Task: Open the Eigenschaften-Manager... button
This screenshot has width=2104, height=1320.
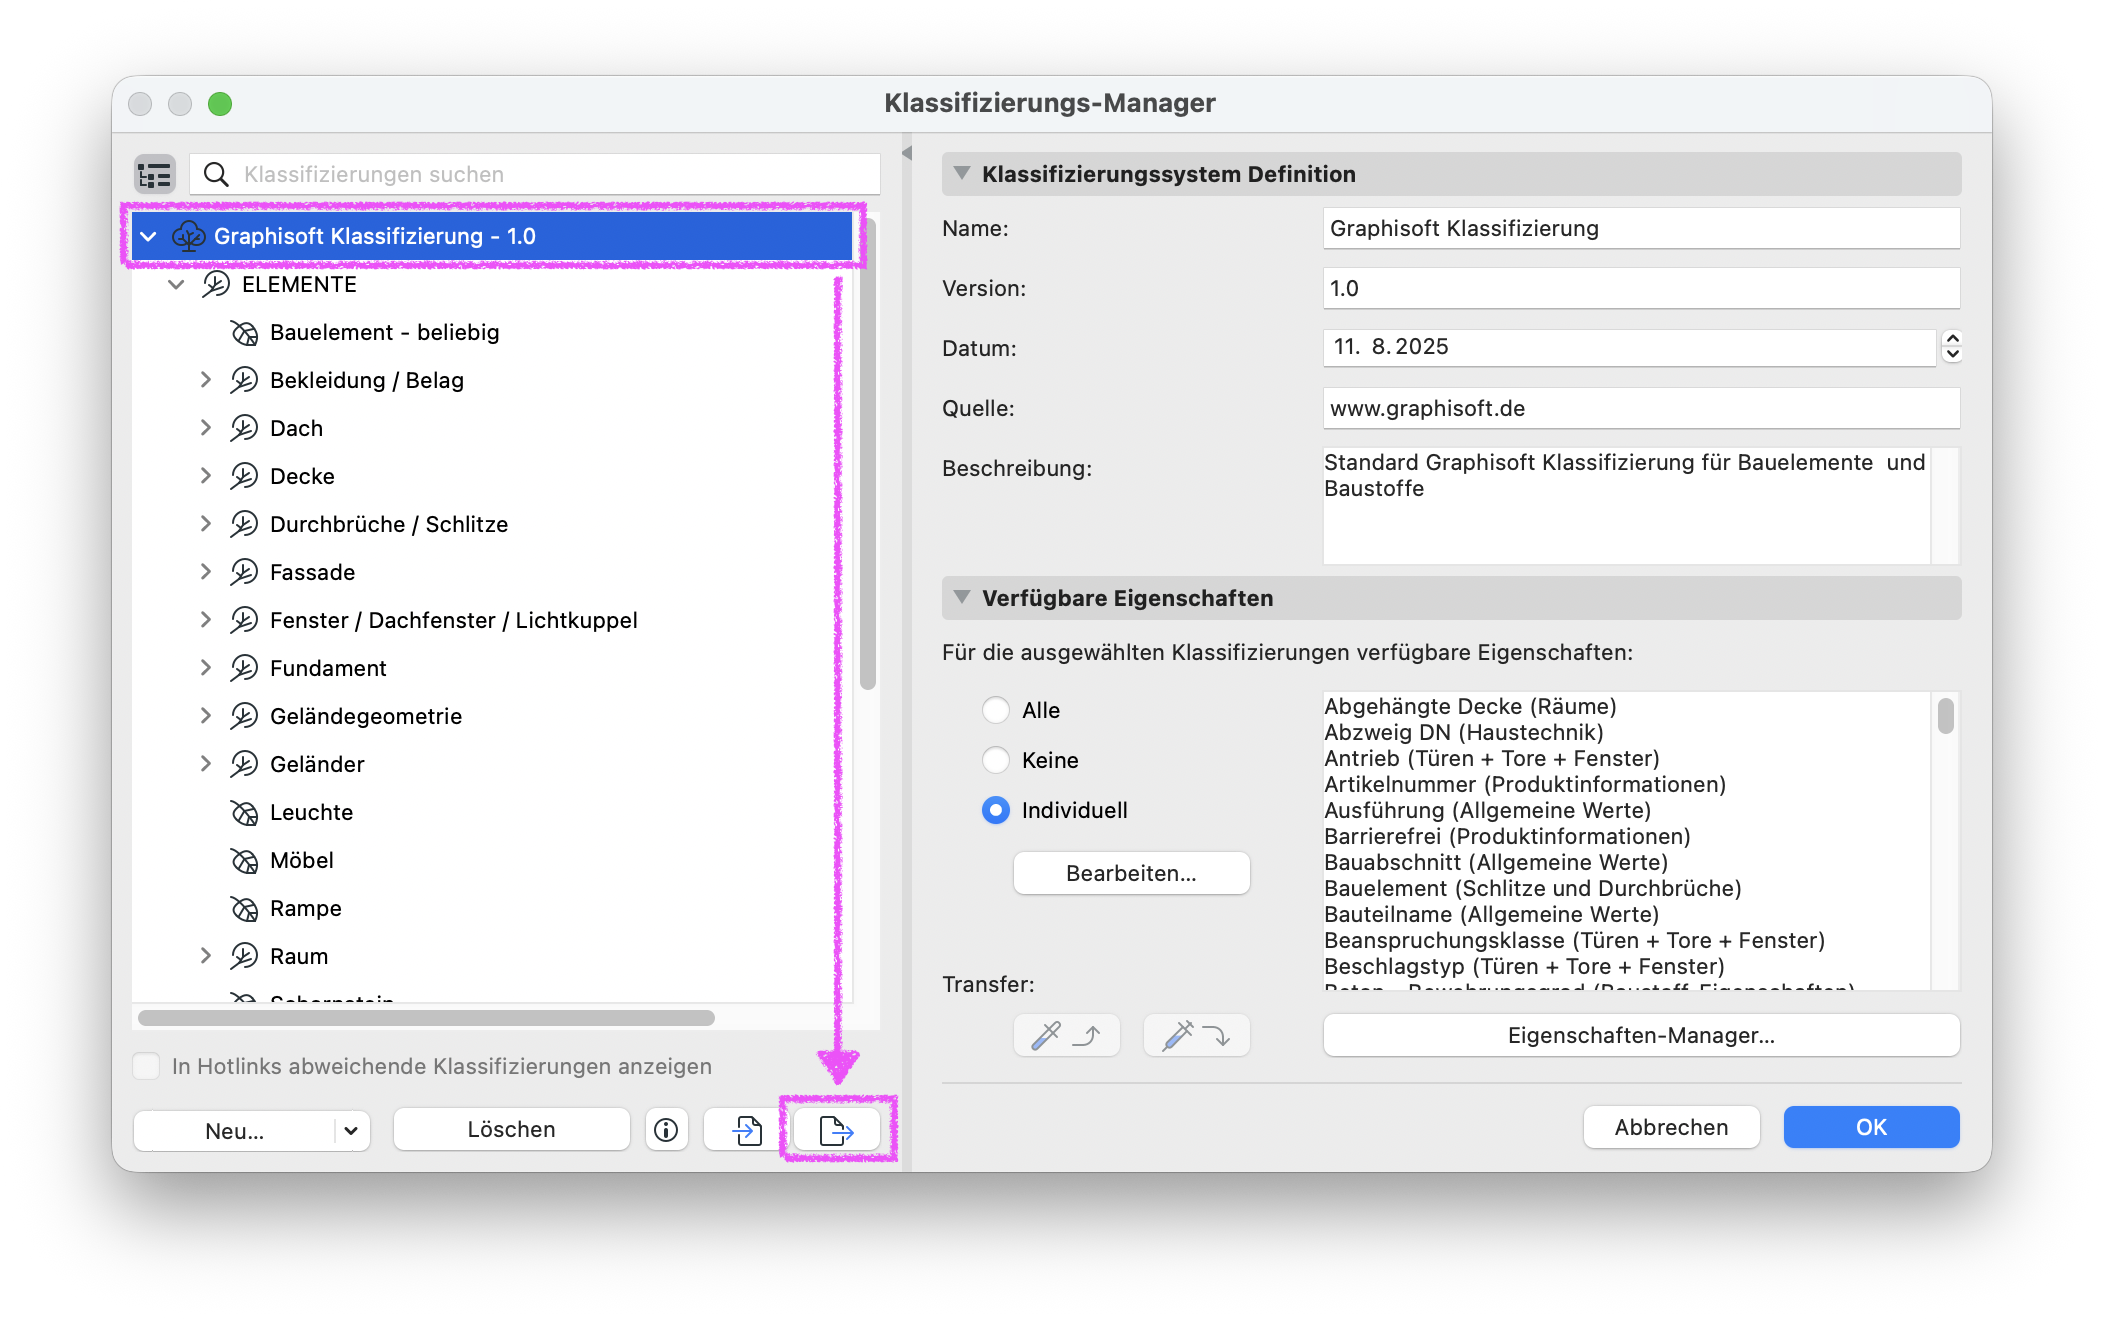Action: click(x=1641, y=1035)
